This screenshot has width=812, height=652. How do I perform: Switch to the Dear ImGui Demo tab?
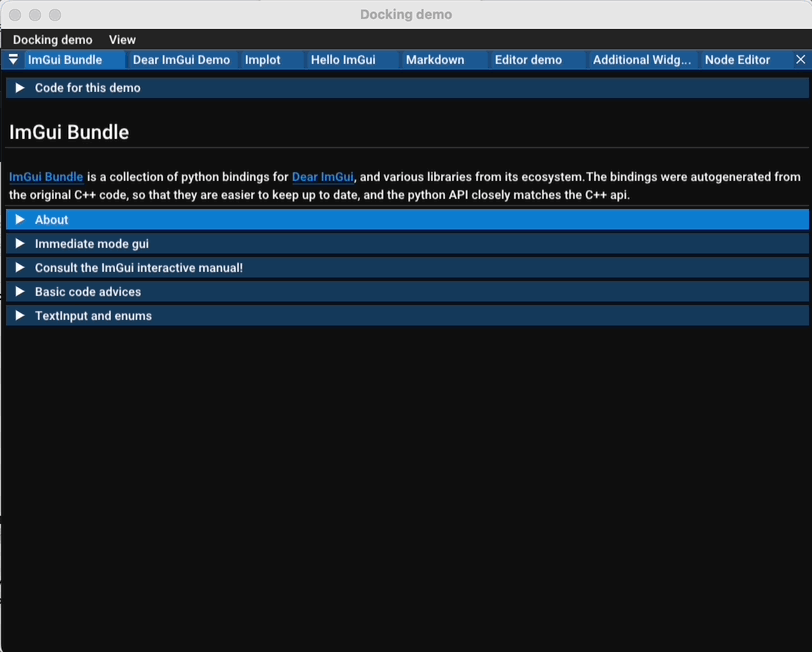[181, 60]
